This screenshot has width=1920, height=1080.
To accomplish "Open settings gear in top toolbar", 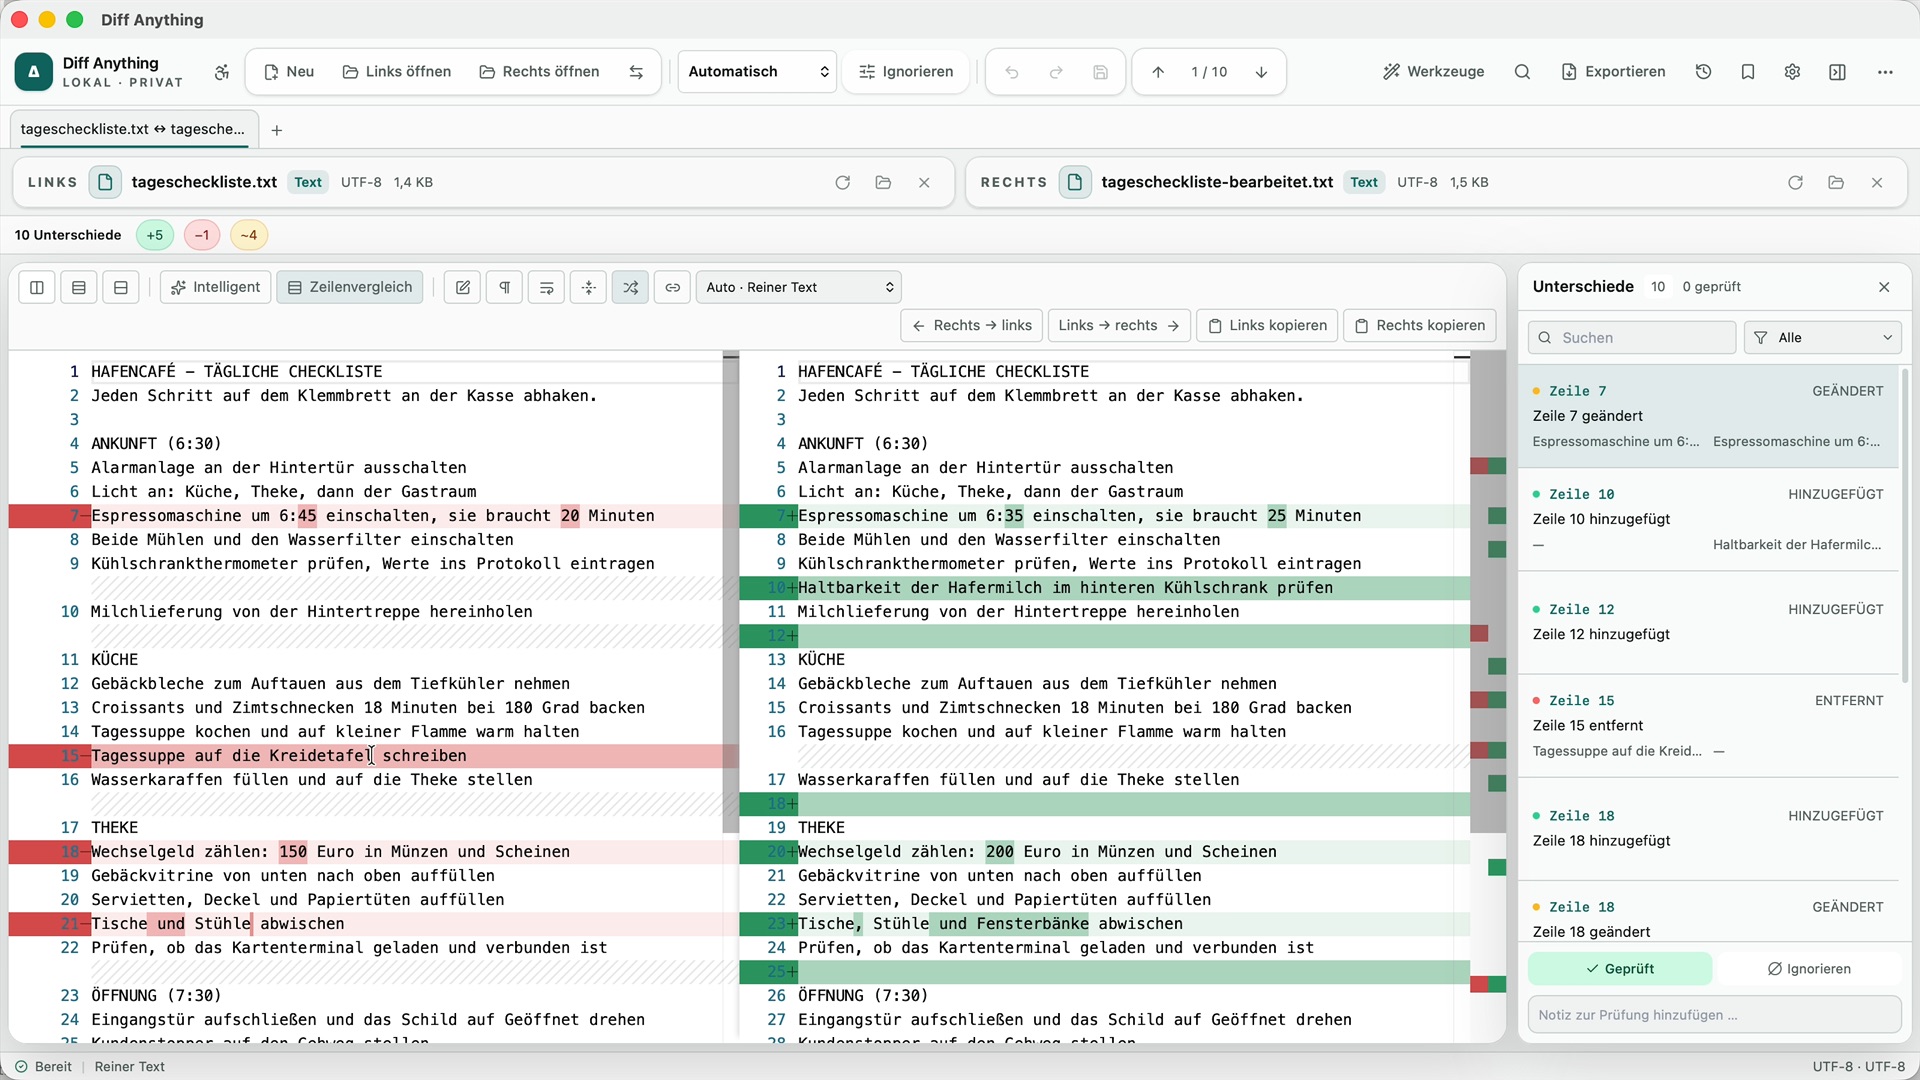I will click(x=1792, y=72).
